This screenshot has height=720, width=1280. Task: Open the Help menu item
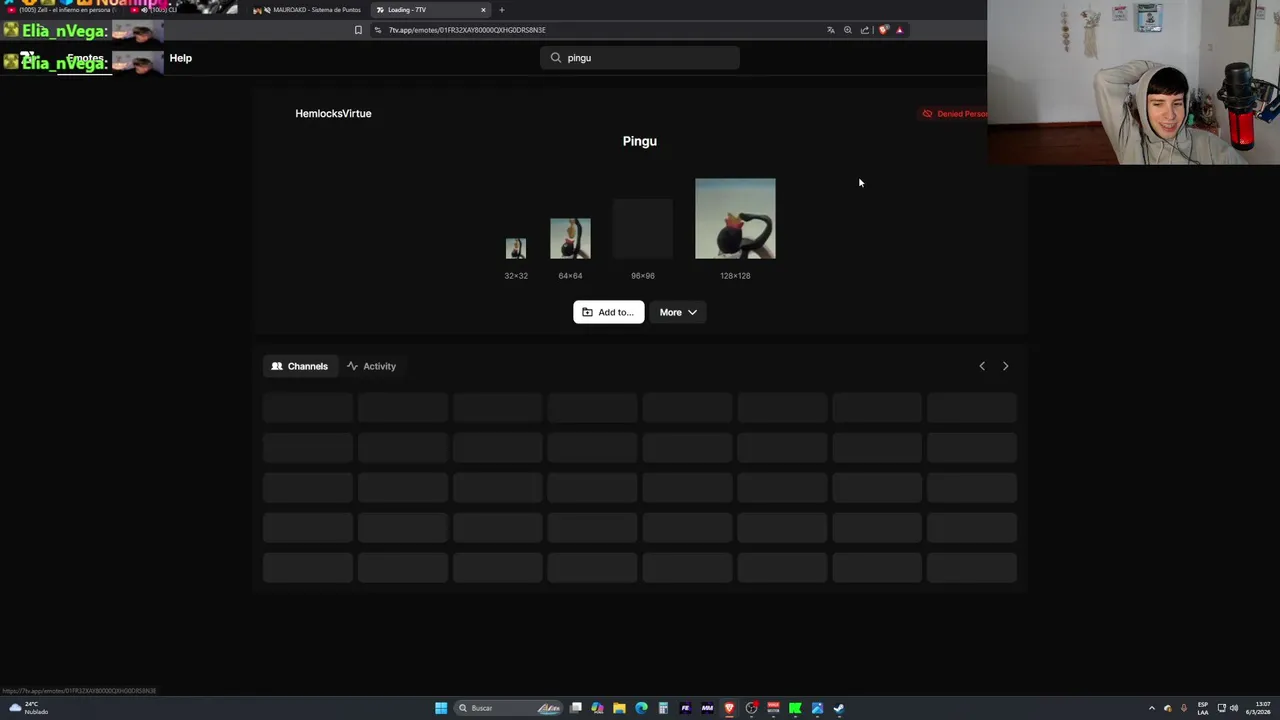pos(181,58)
